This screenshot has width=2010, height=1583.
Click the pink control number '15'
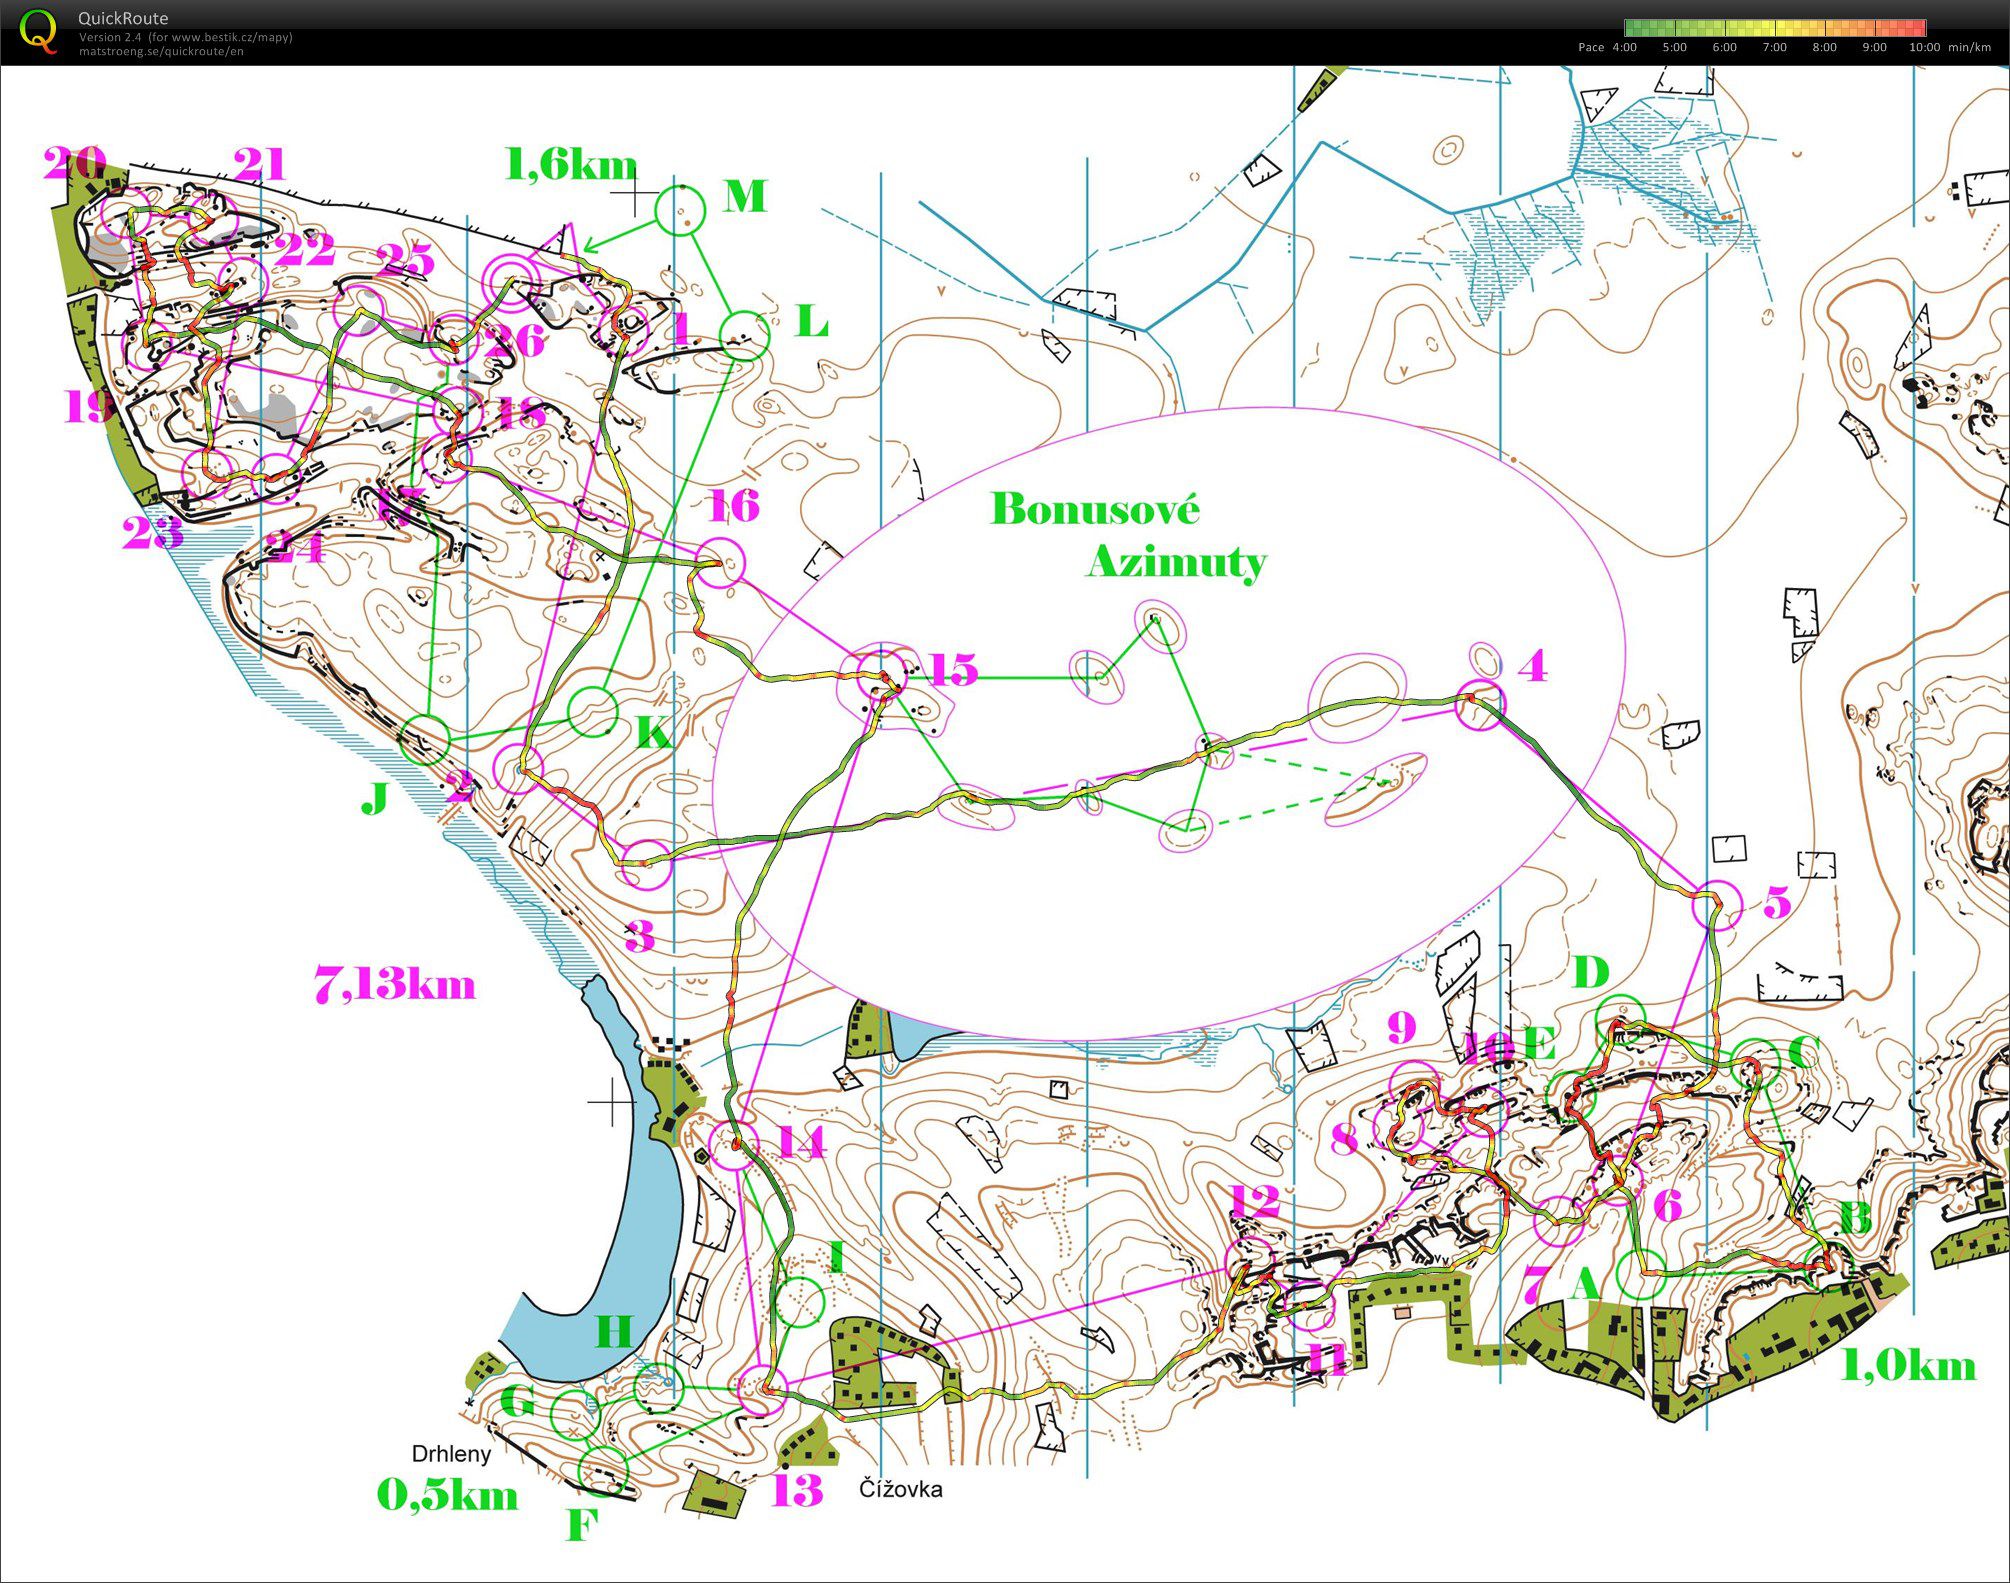tap(953, 669)
